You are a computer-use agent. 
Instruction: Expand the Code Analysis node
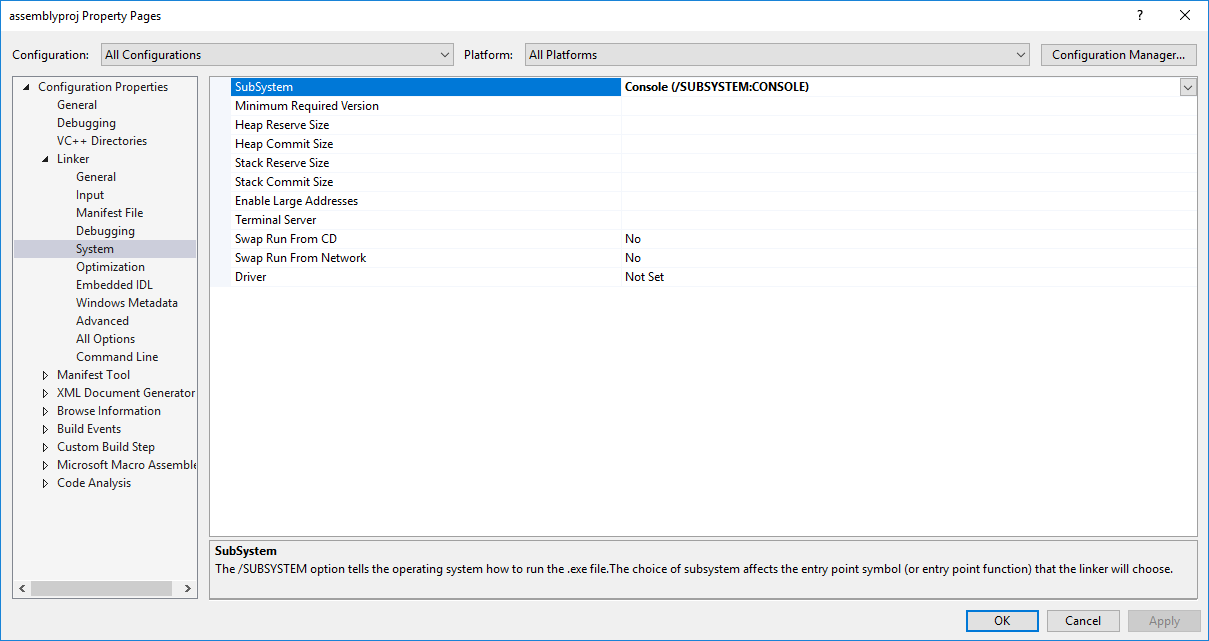pos(46,483)
